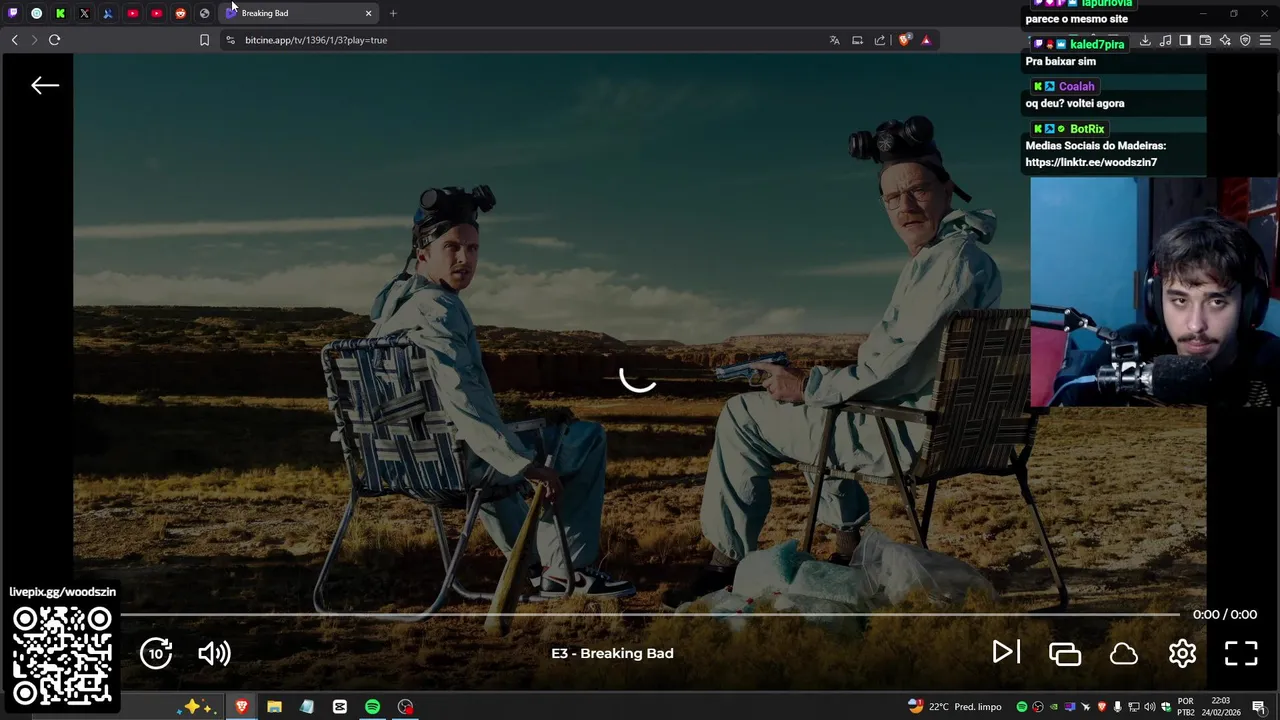The height and width of the screenshot is (720, 1280).
Task: Click the Coalah username in chat
Action: click(x=1076, y=86)
